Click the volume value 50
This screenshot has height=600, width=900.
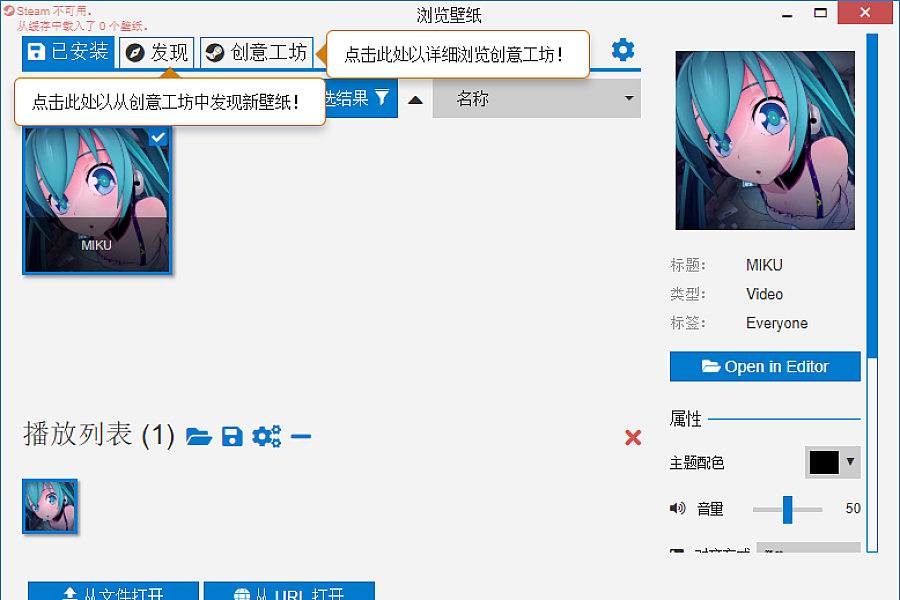coord(852,508)
